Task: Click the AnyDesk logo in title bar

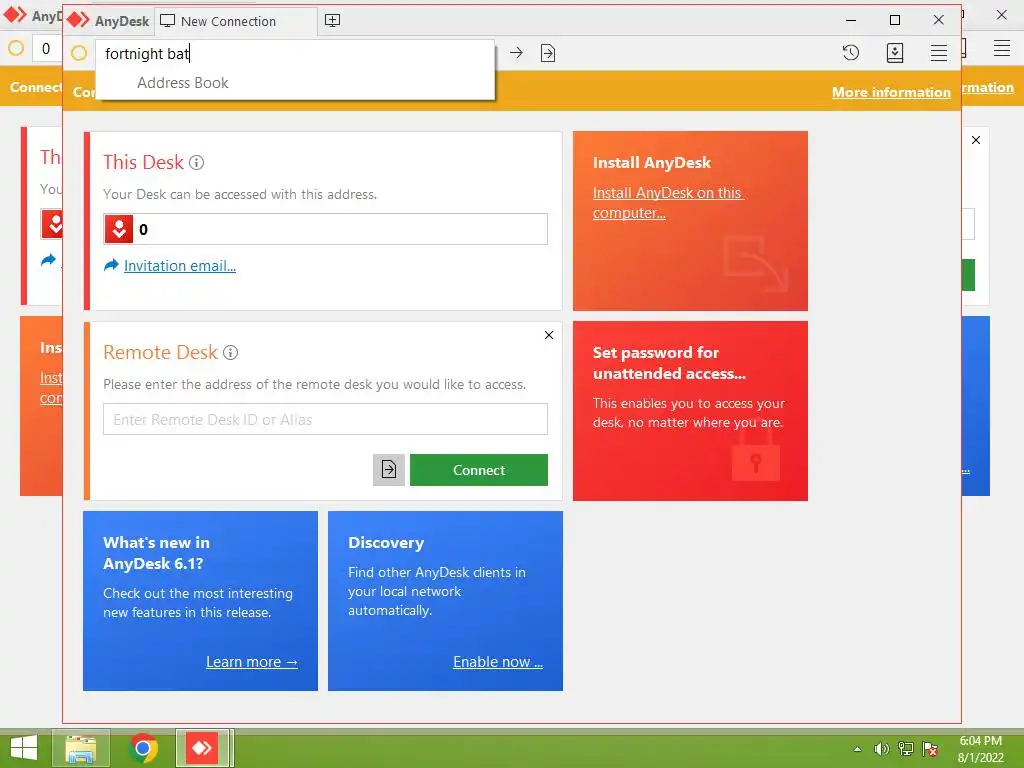Action: [x=78, y=20]
